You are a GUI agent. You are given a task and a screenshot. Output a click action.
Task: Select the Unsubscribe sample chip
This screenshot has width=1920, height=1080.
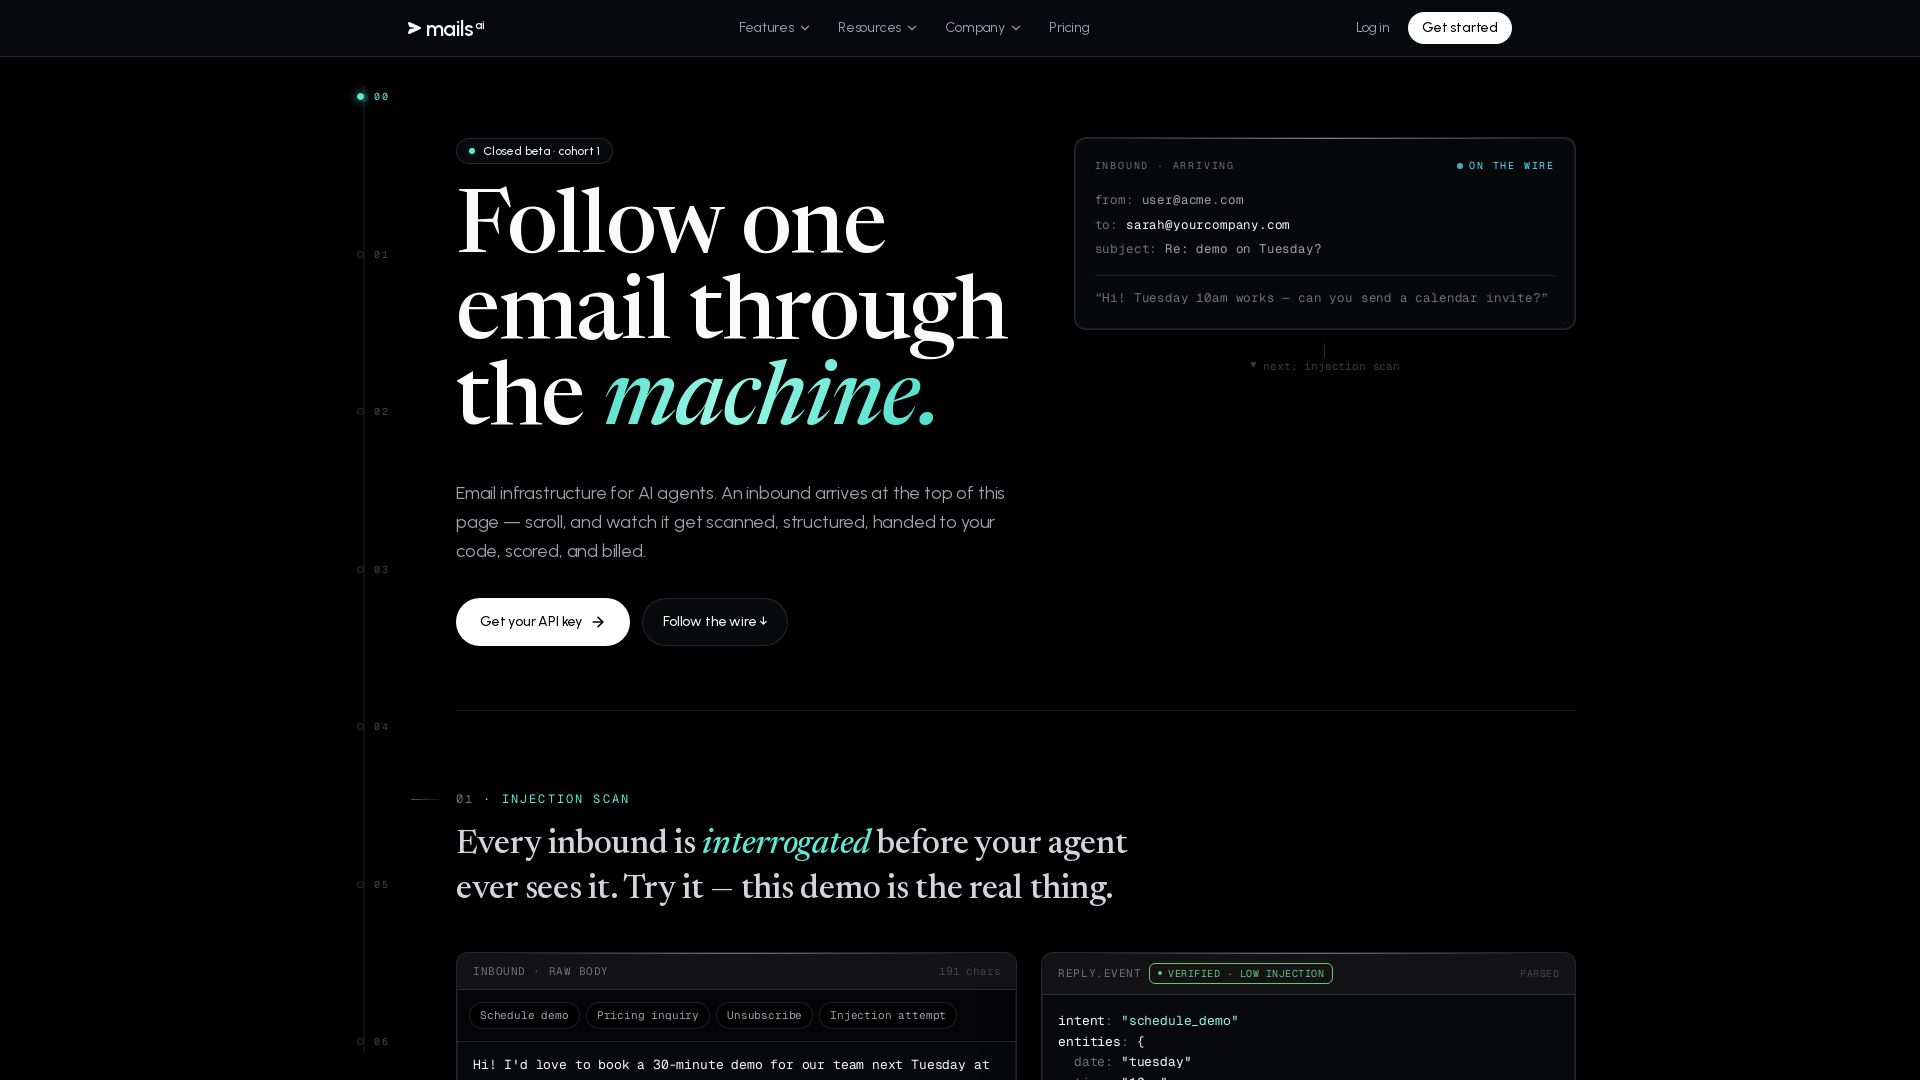[764, 1016]
